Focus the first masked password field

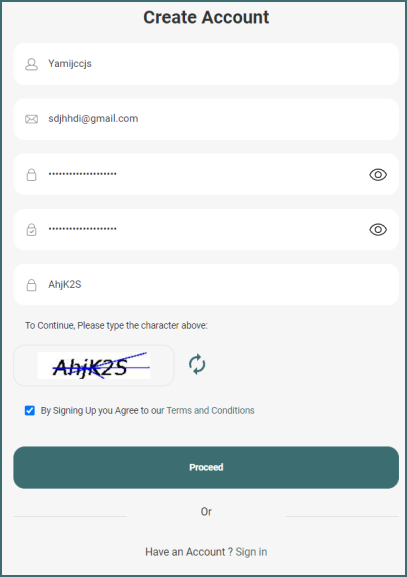(x=206, y=174)
